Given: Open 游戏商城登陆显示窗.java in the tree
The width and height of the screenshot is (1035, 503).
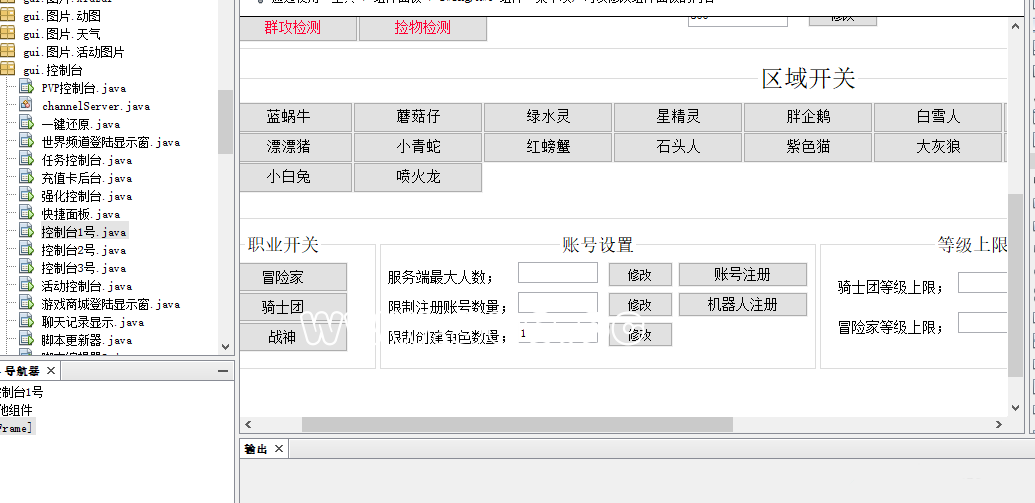Looking at the screenshot, I should (110, 304).
